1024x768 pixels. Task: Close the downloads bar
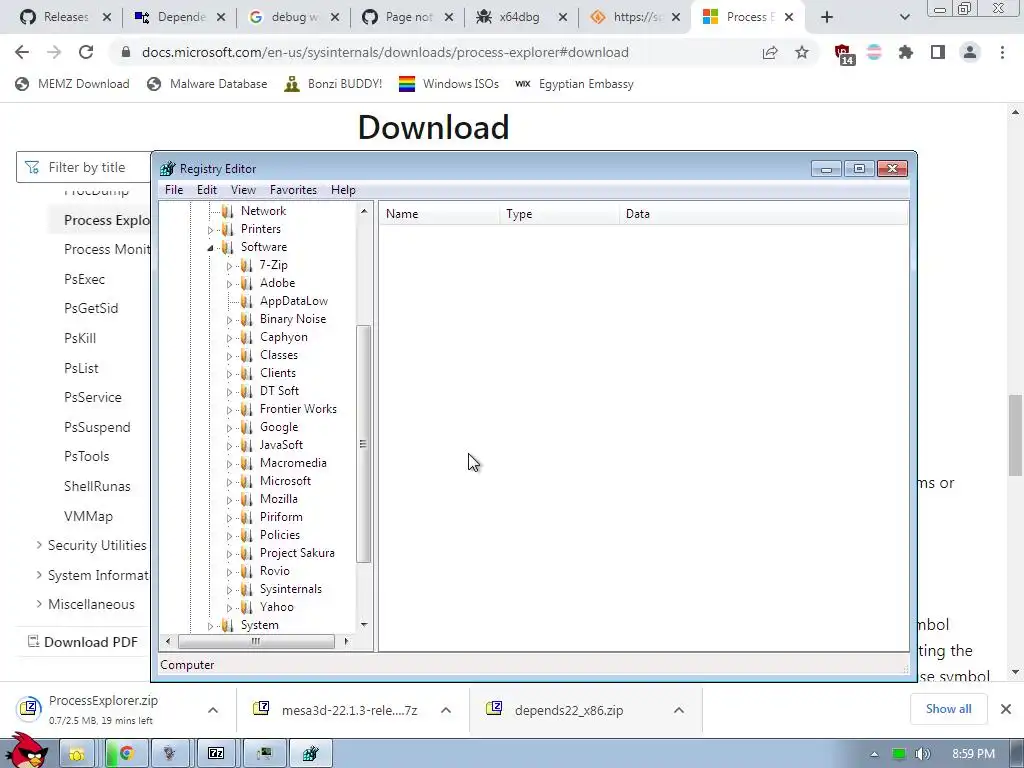pyautogui.click(x=1006, y=709)
